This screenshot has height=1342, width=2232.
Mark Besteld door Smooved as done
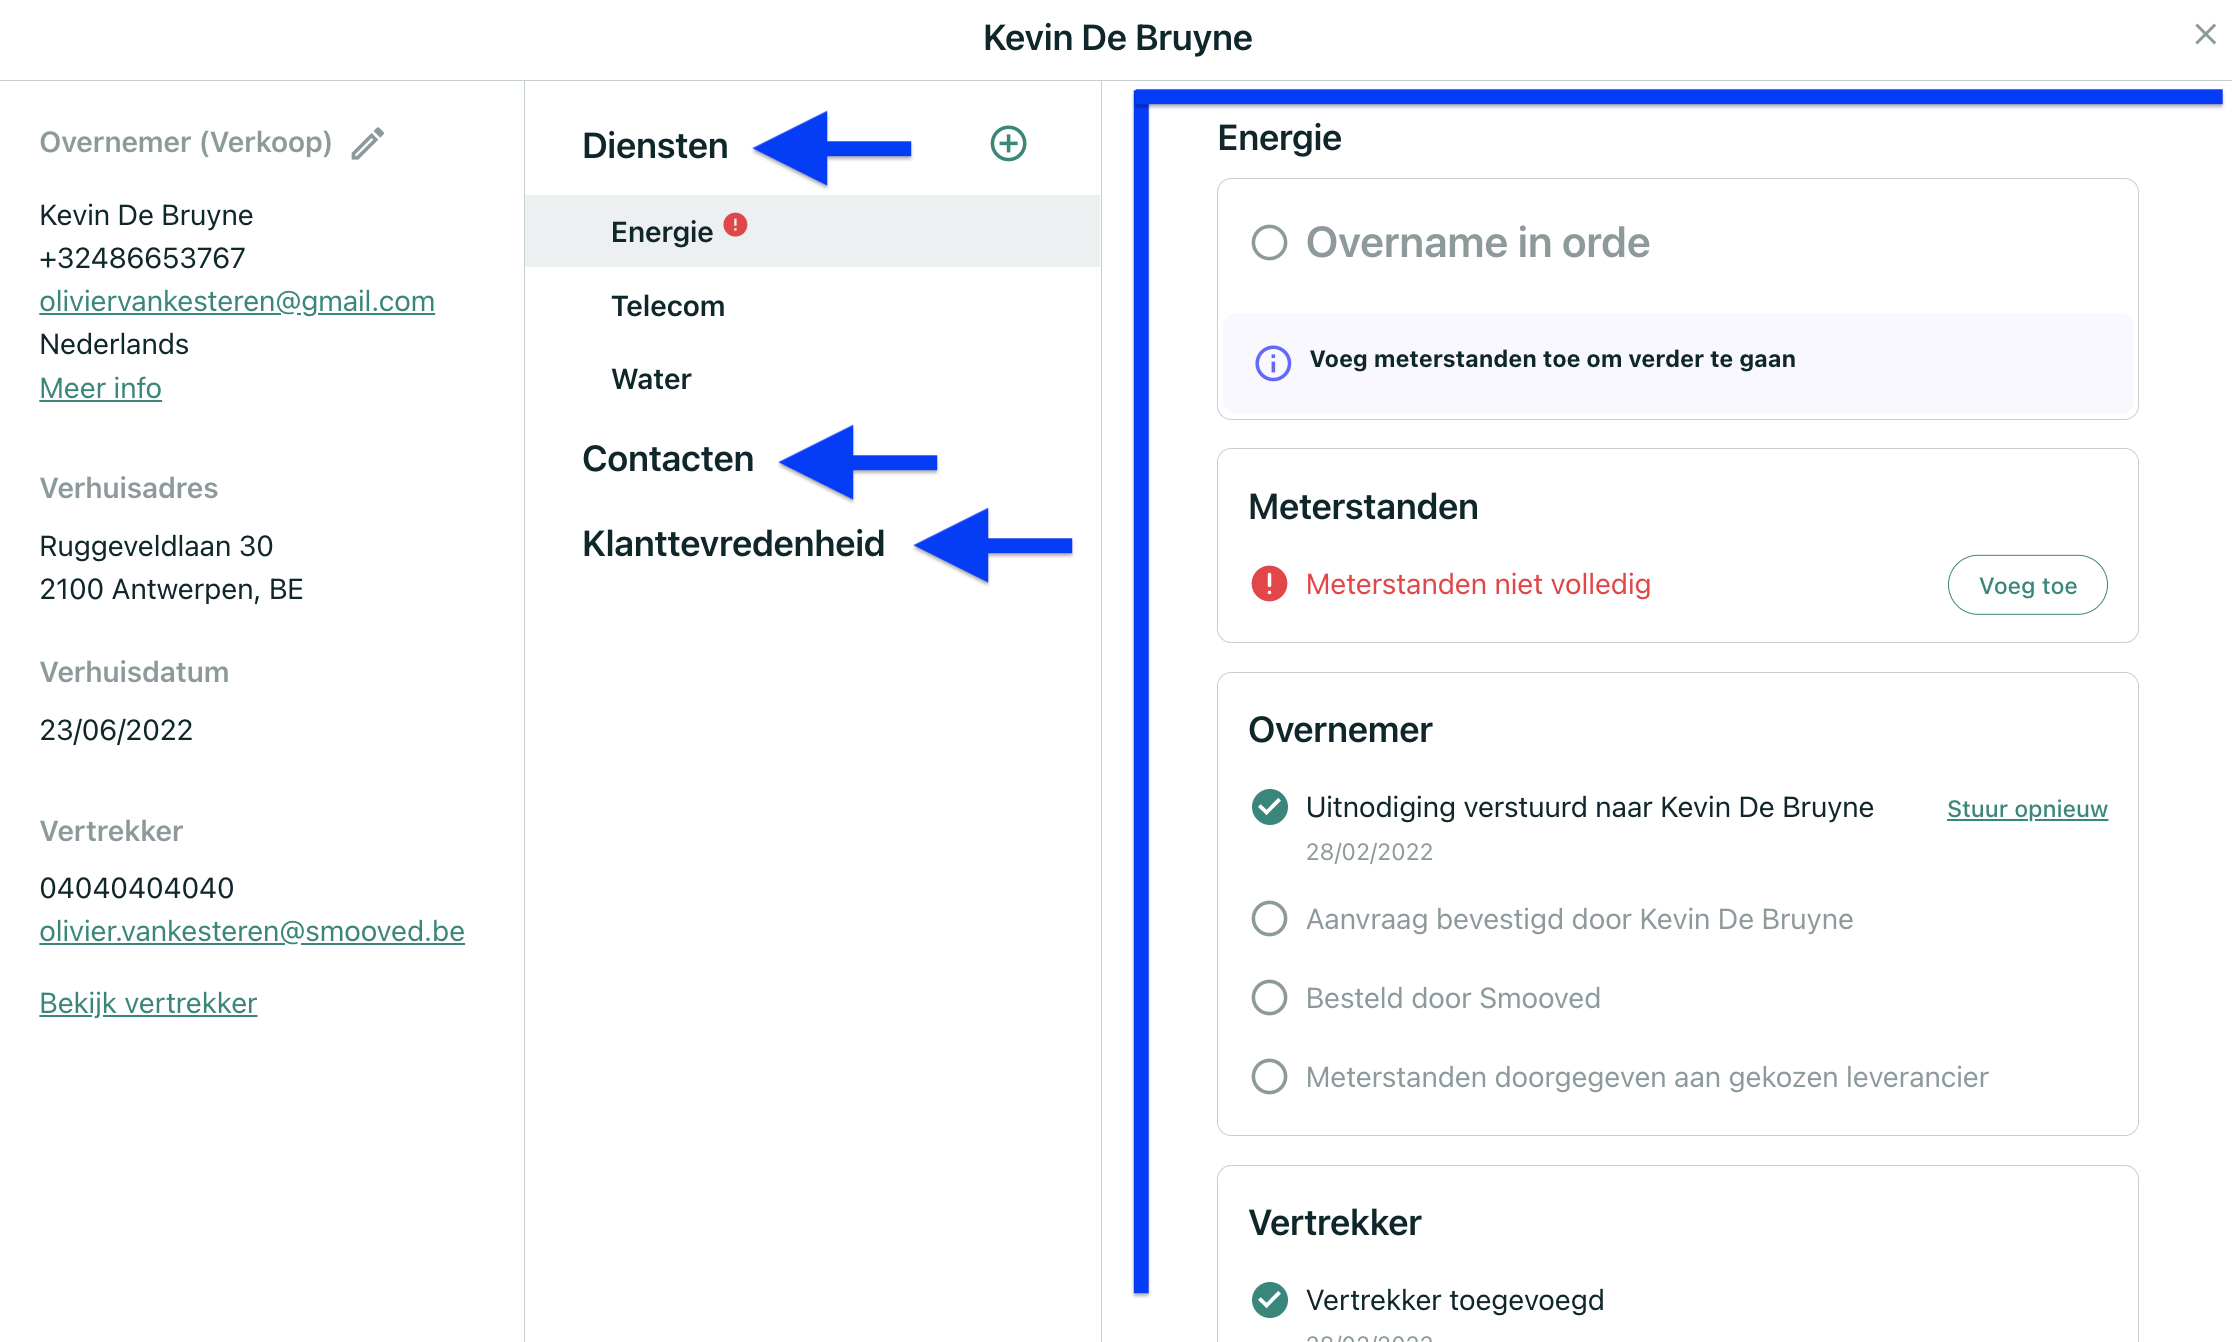tap(1269, 997)
